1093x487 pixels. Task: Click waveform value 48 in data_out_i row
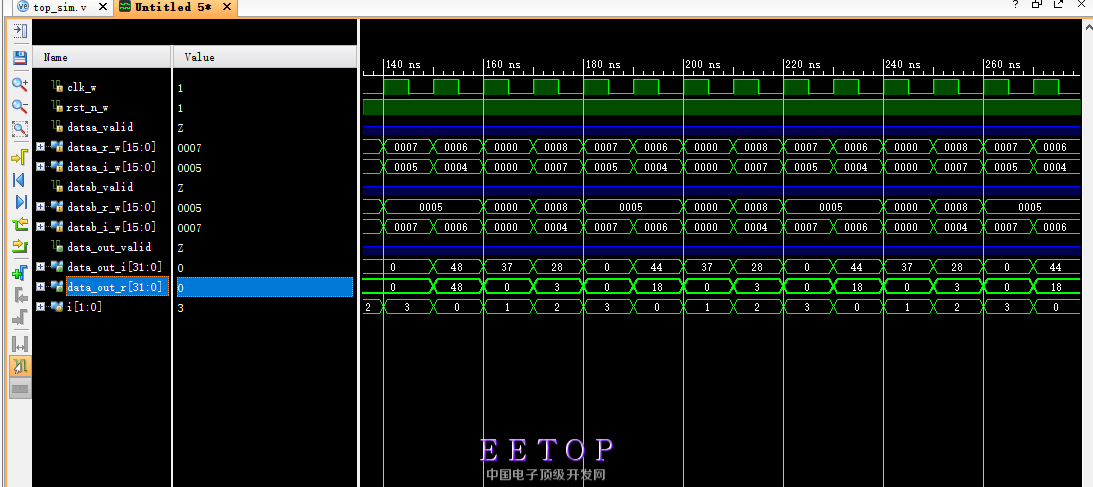click(x=457, y=267)
